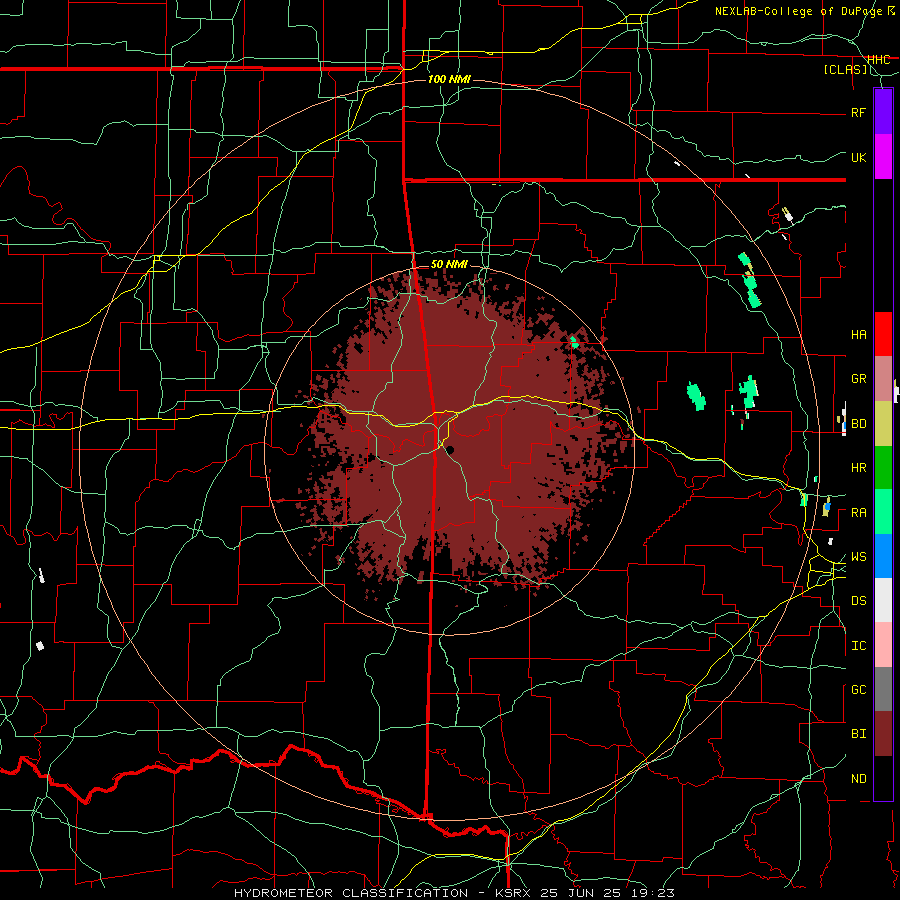Click the DS white legend swatch
Image resolution: width=900 pixels, height=900 pixels.
coord(883,600)
